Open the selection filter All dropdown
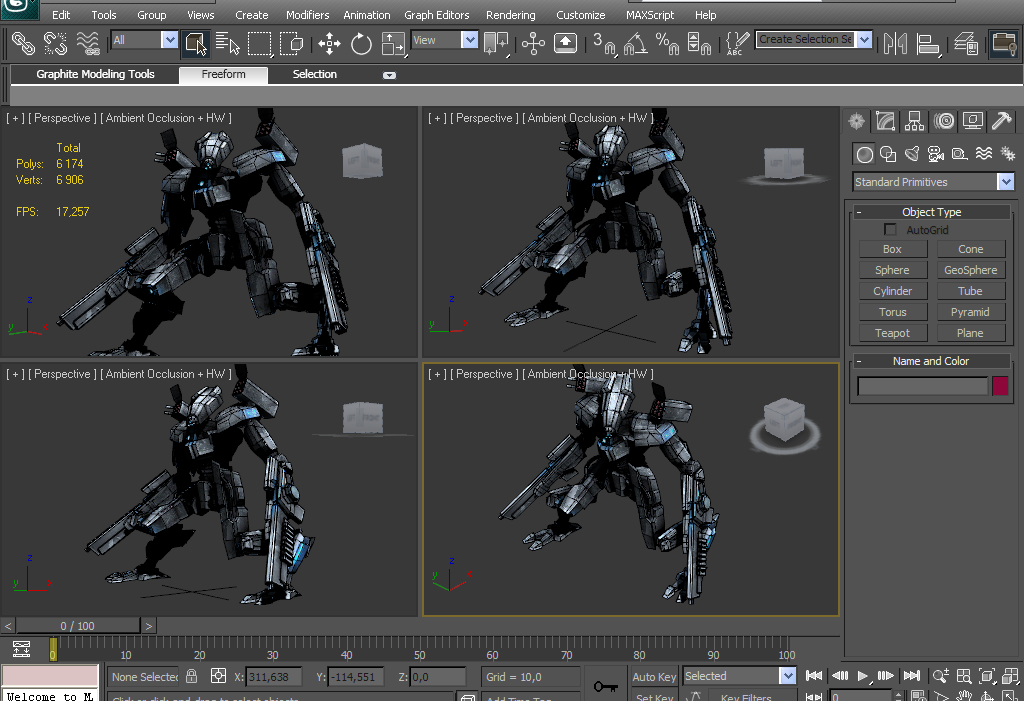The image size is (1024, 701). click(x=168, y=40)
